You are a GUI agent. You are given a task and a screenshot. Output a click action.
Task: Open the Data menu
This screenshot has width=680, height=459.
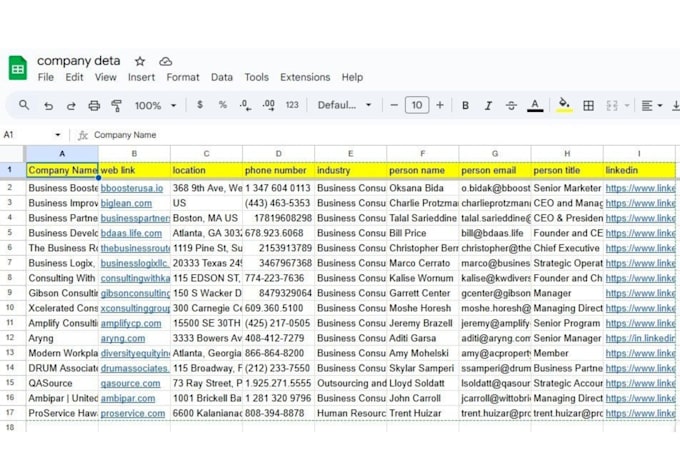[222, 77]
